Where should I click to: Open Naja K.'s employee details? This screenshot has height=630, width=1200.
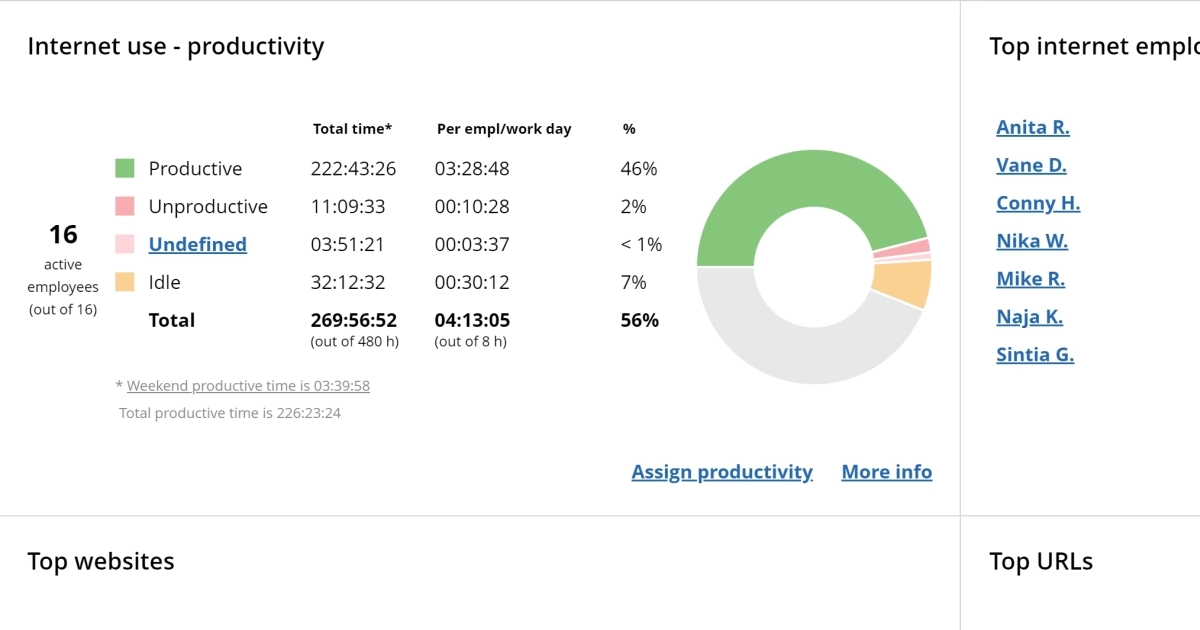(x=1029, y=317)
